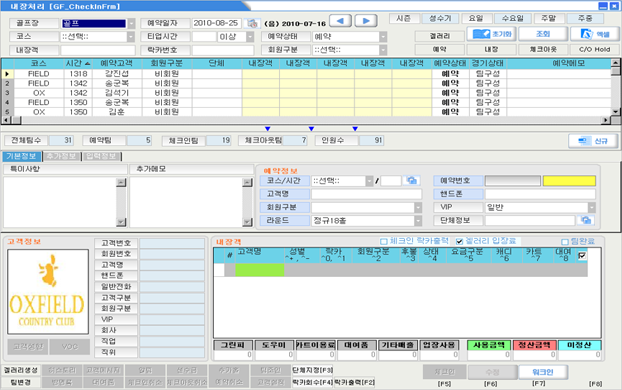The image size is (622, 390).
Task: Open the 골프장 dropdown
Action: (x=131, y=23)
